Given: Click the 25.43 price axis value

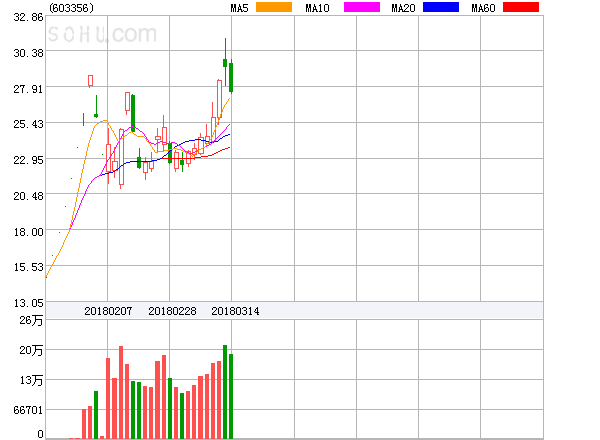Looking at the screenshot, I should (x=28, y=124).
